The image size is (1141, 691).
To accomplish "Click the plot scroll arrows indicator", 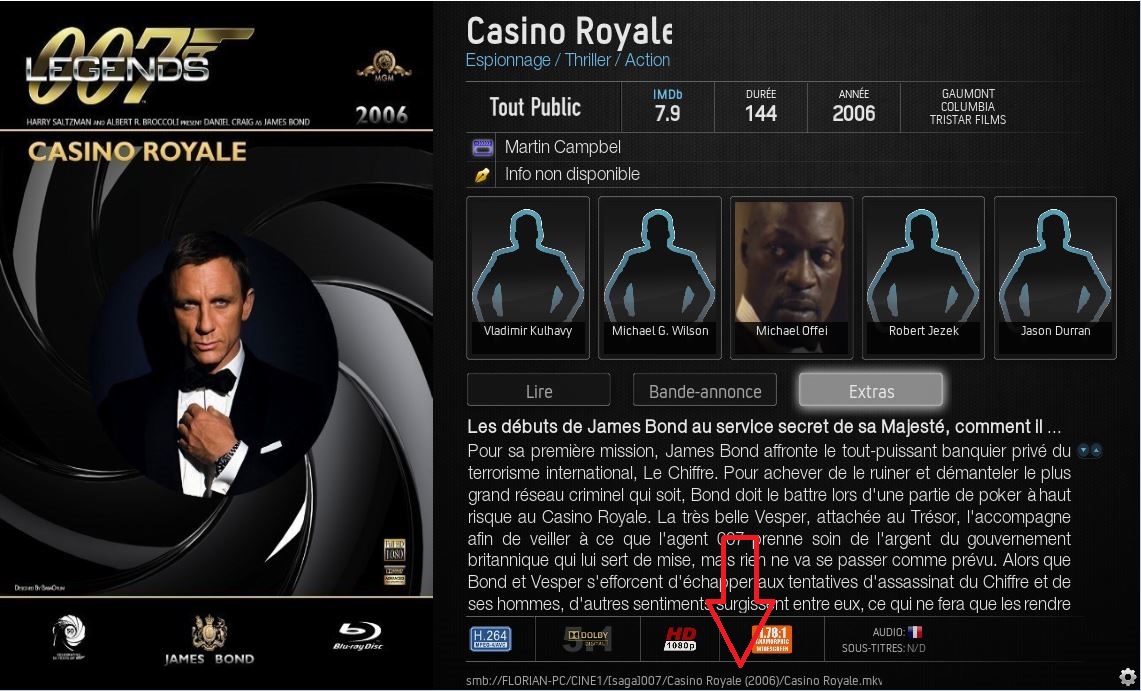I will pyautogui.click(x=1090, y=451).
